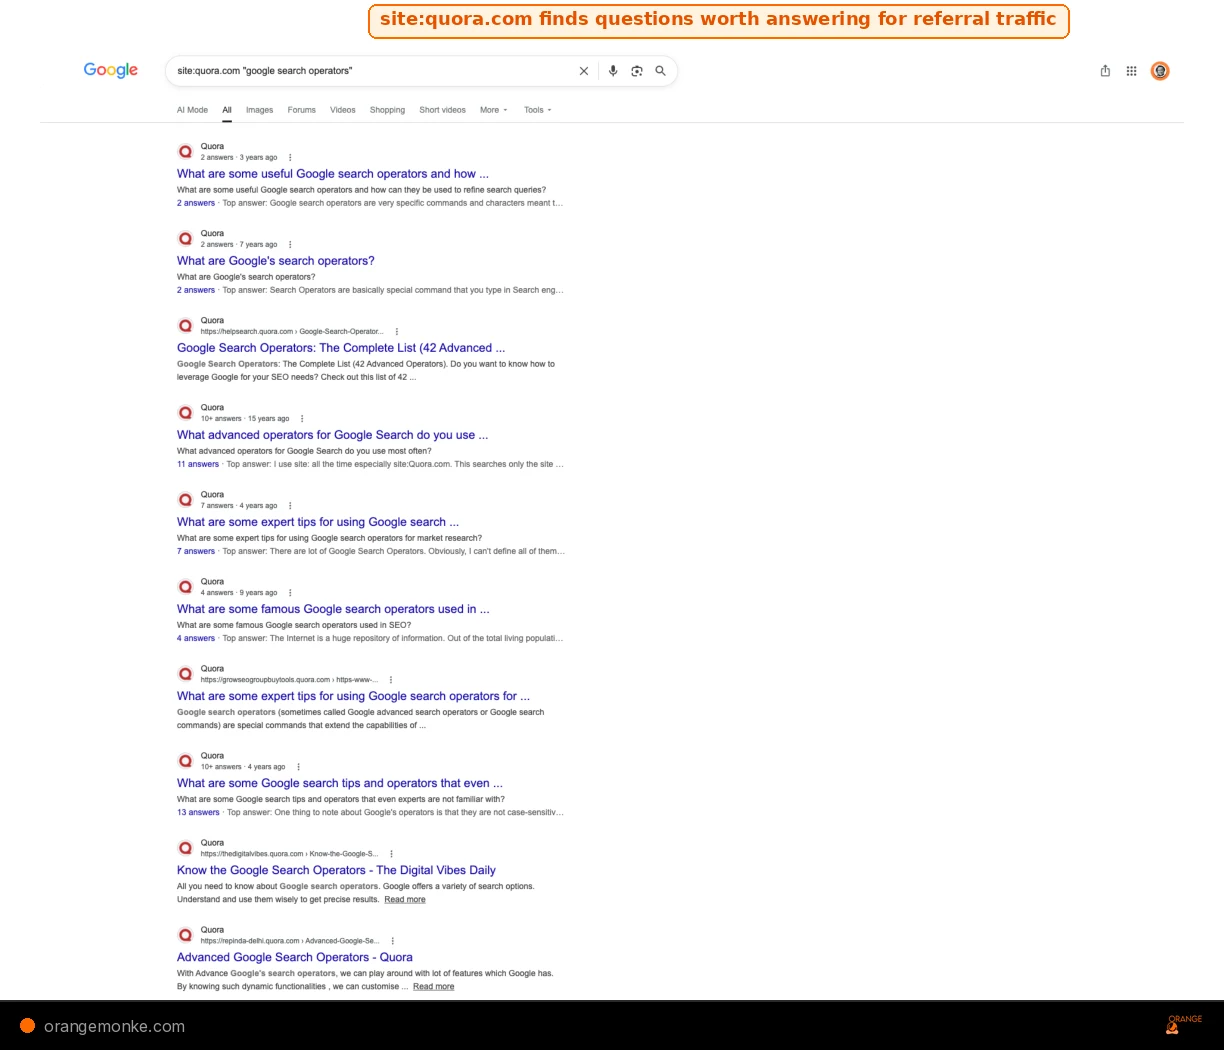Viewport: 1224px width, 1050px height.
Task: Open three-dot menu for '15 years ago' result
Action: 302,418
